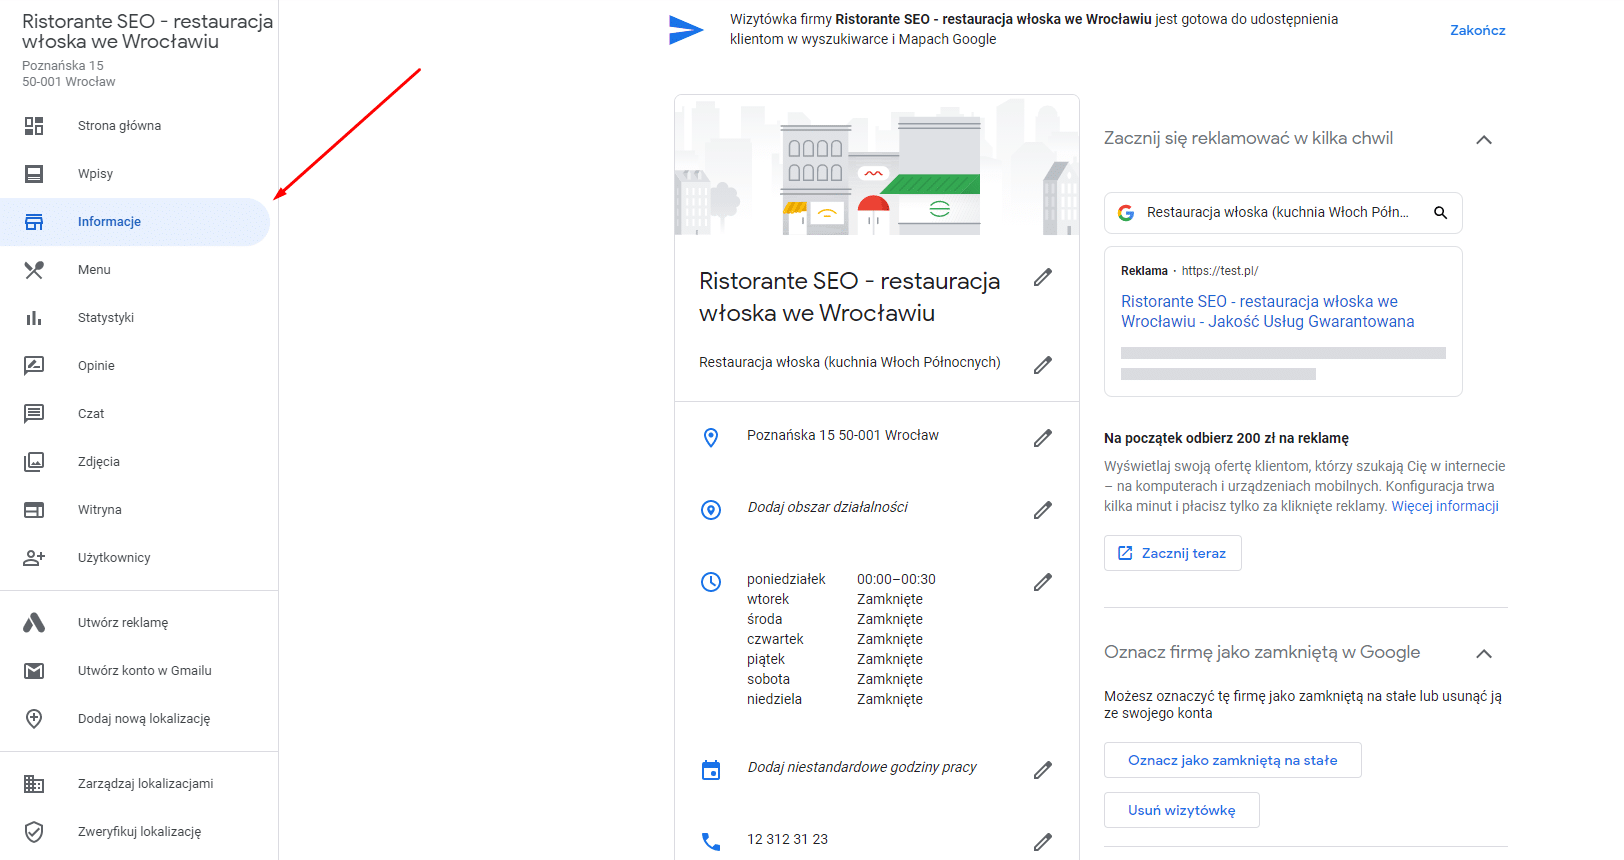Click the Zarządzaj lokalizacjami building icon
Screen dimensions: 1624x860
pyautogui.click(x=34, y=784)
